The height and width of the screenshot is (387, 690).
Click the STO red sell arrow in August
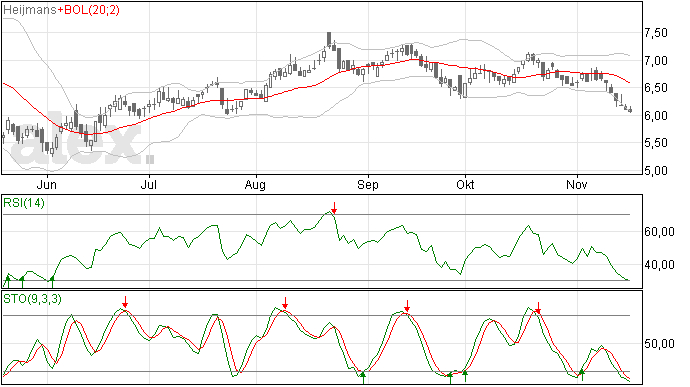pyautogui.click(x=285, y=303)
